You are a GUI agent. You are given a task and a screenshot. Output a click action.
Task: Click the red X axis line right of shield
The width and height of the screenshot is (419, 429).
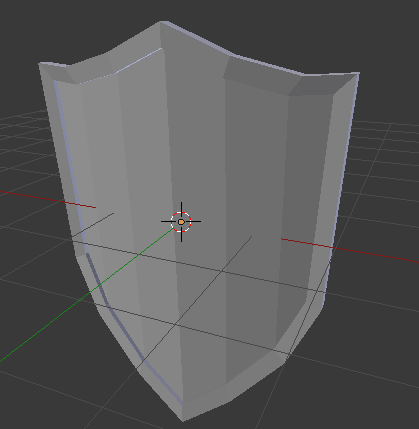[350, 250]
